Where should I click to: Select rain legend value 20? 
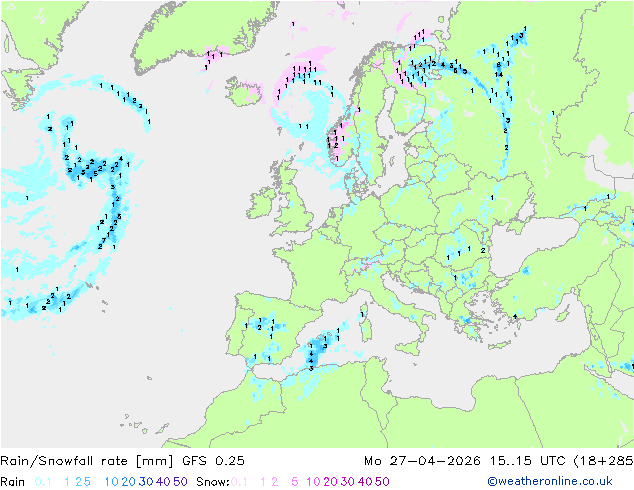coord(129,482)
